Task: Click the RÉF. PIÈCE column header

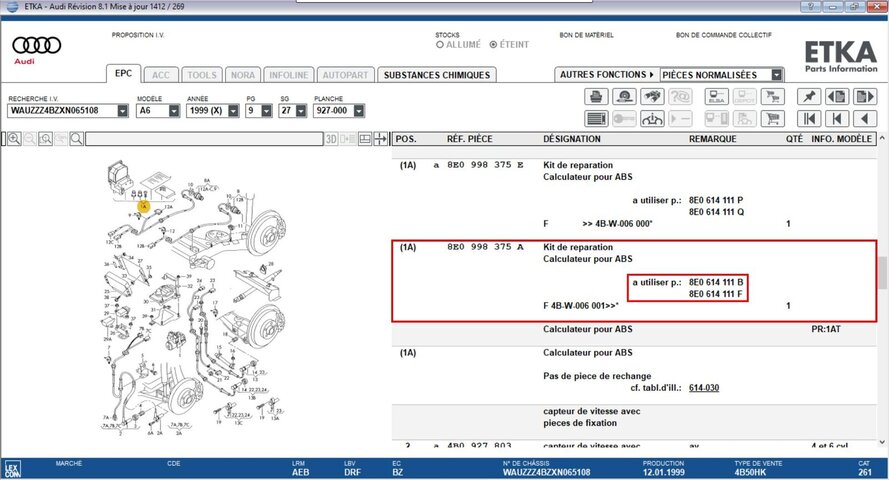Action: coord(469,139)
